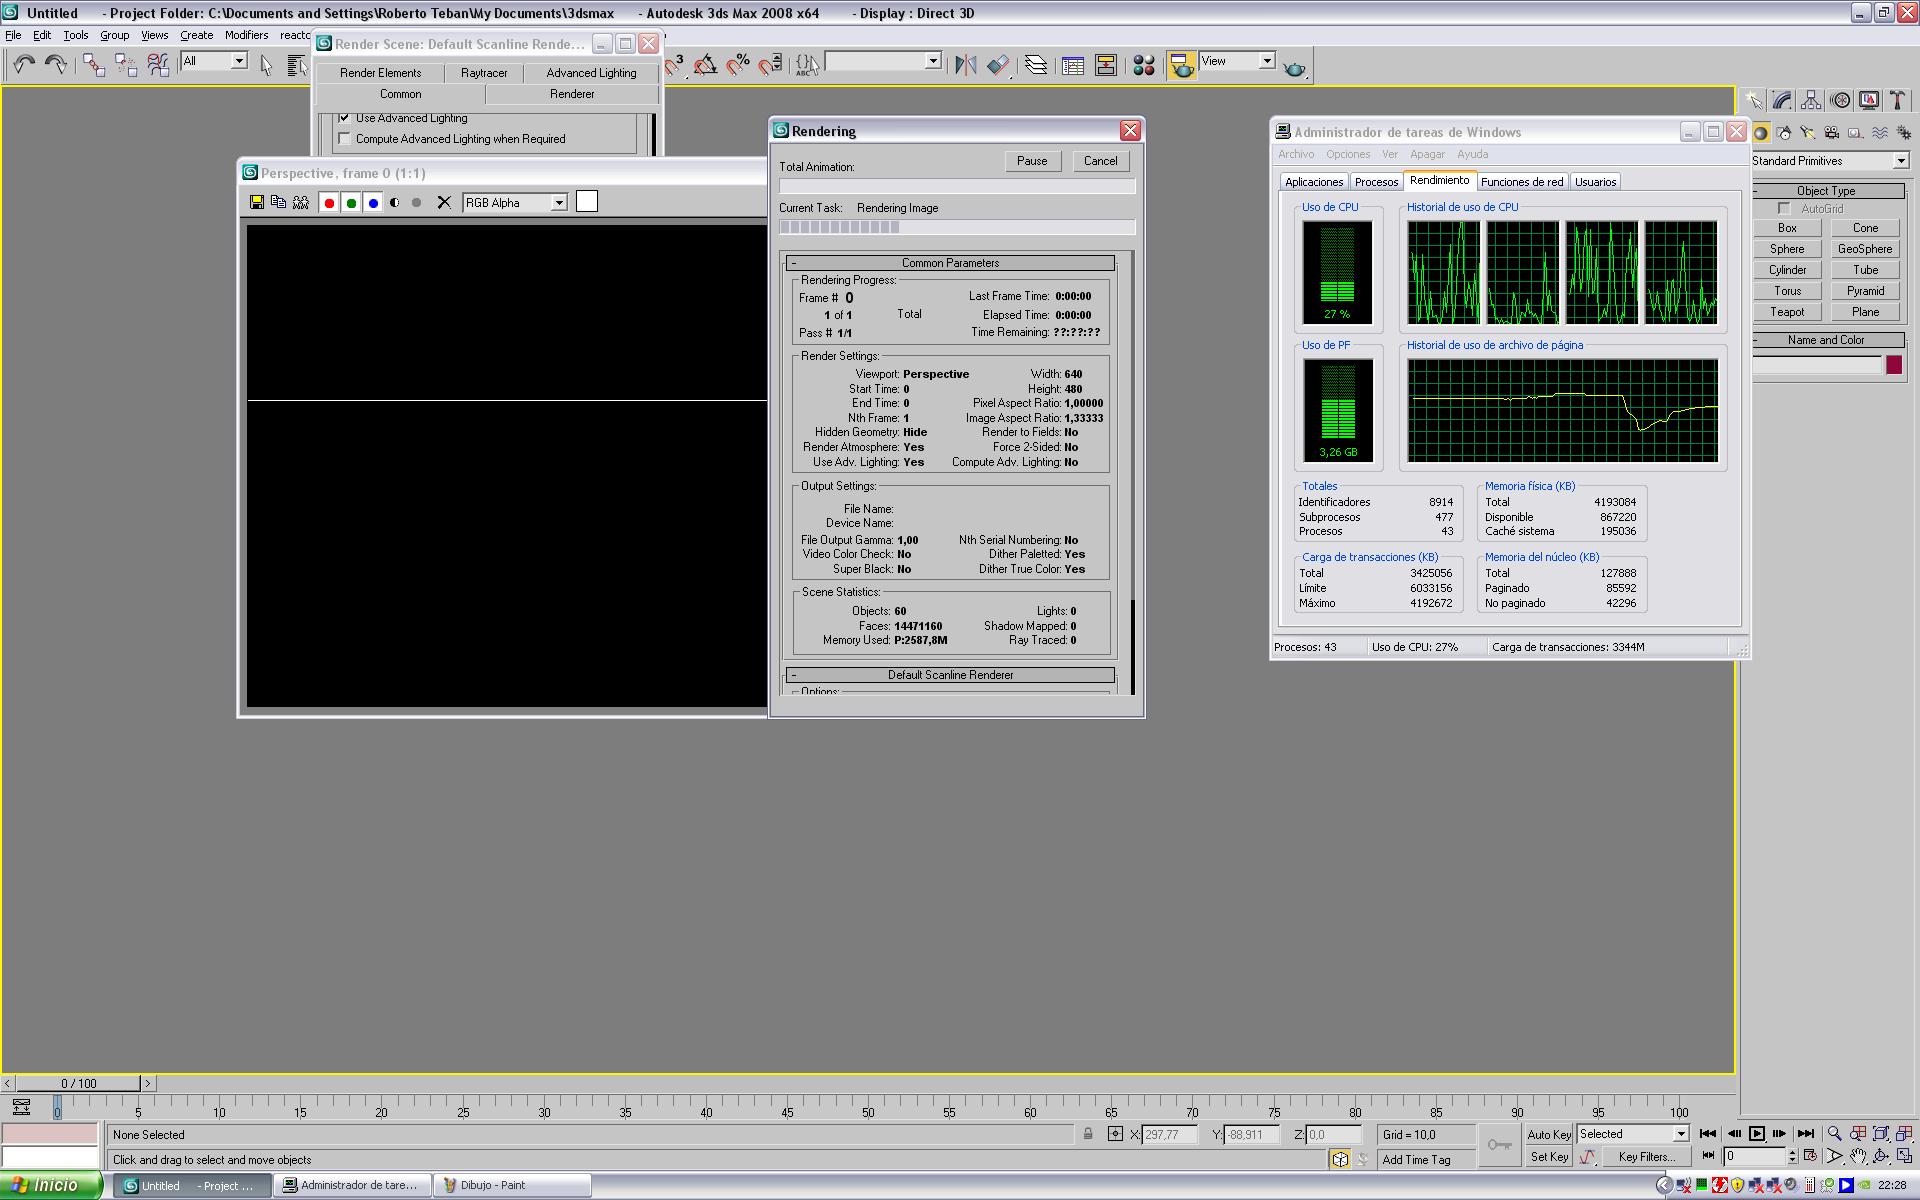This screenshot has width=1920, height=1200.
Task: Clear the render frame with the X icon
Action: [x=444, y=202]
